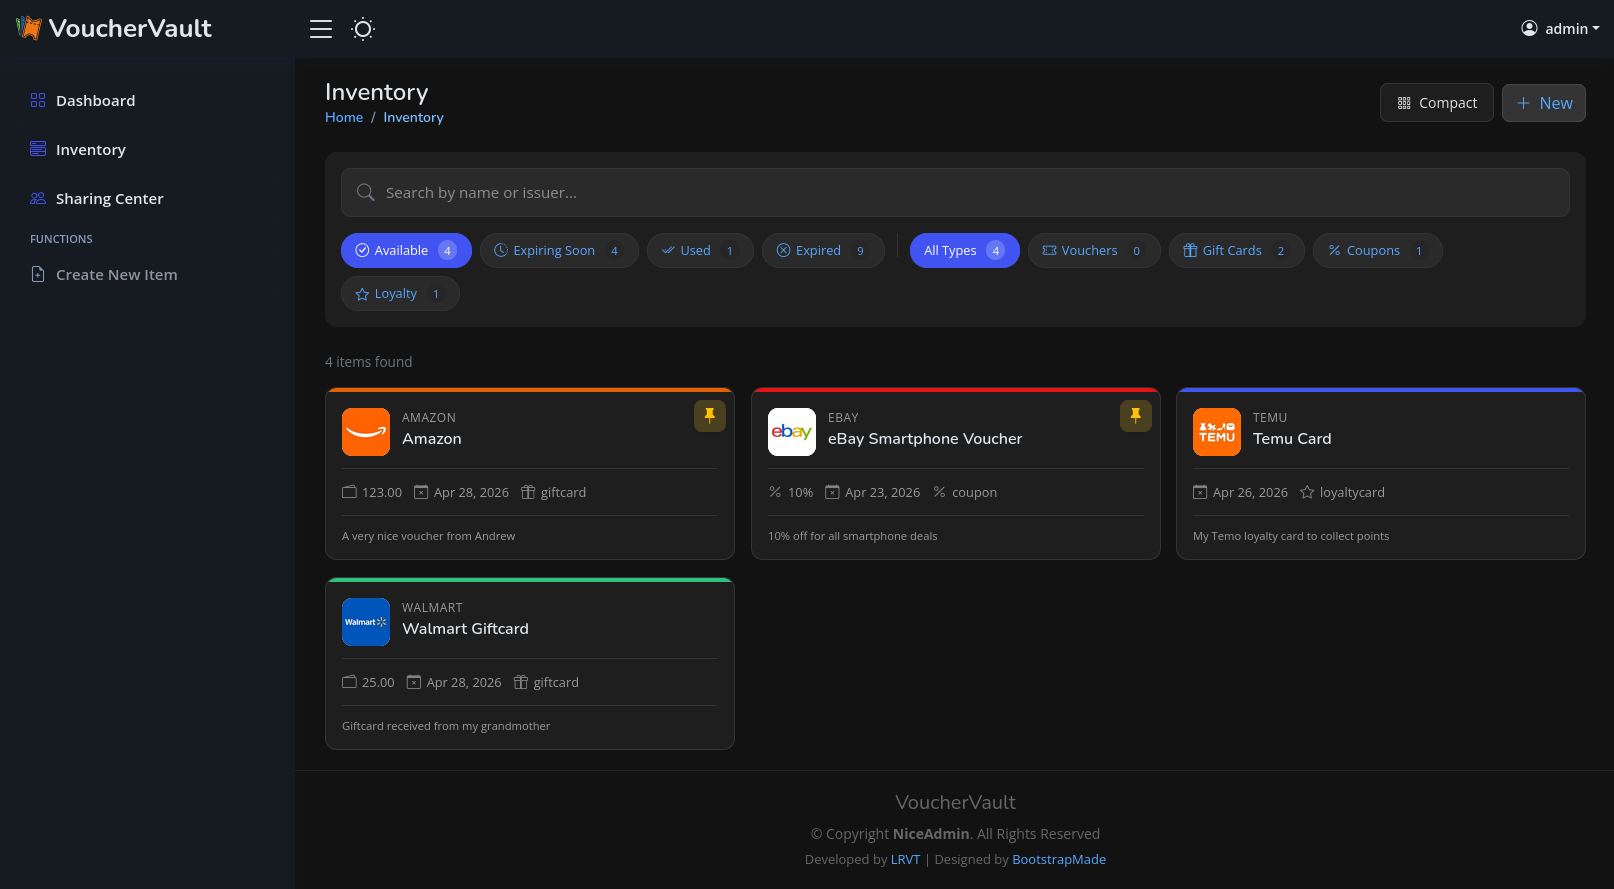
Task: Click the Temu loyaltycard type label
Action: point(1352,493)
